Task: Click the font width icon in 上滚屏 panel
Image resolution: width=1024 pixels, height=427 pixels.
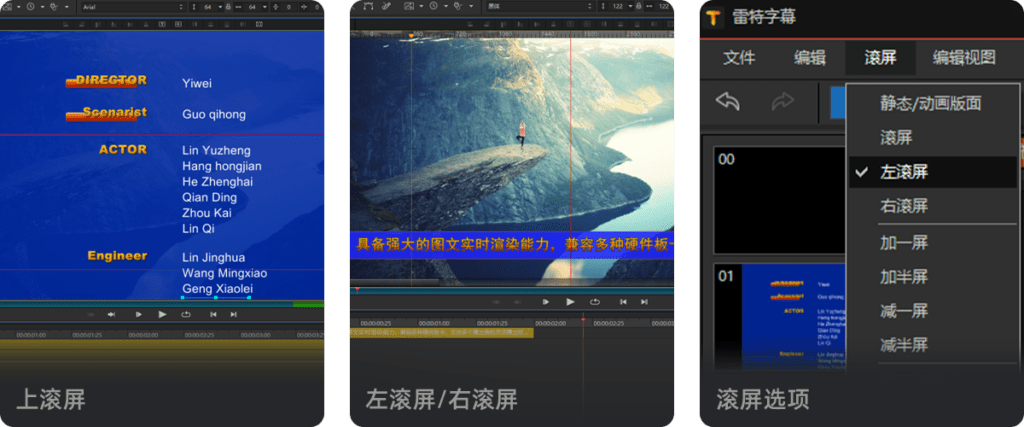Action: (238, 7)
